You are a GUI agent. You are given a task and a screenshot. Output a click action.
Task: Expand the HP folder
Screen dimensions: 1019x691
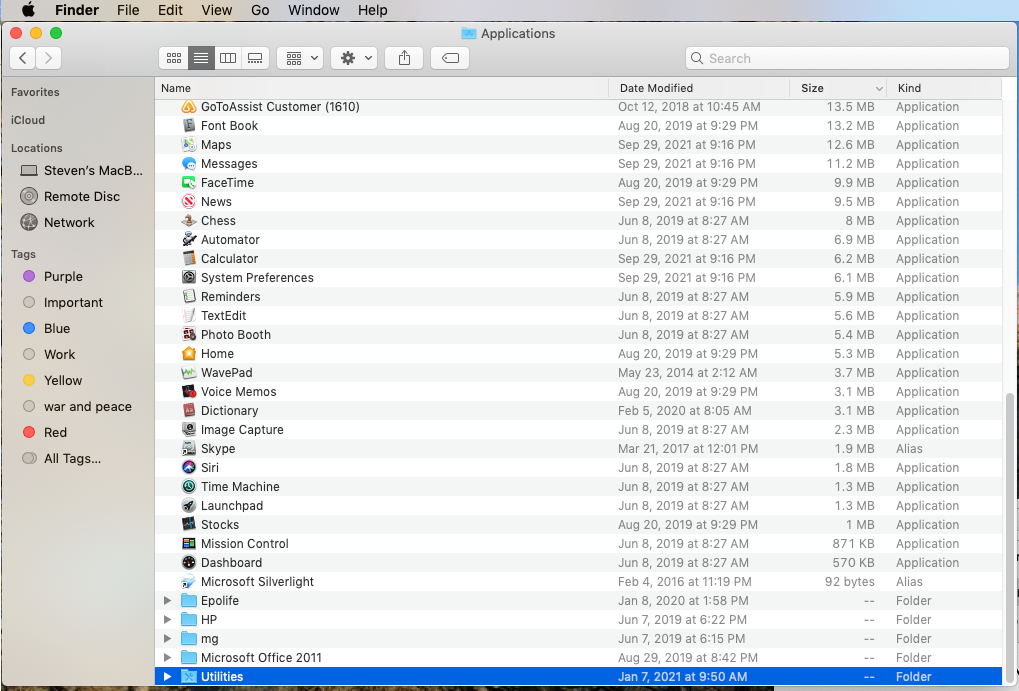[167, 619]
